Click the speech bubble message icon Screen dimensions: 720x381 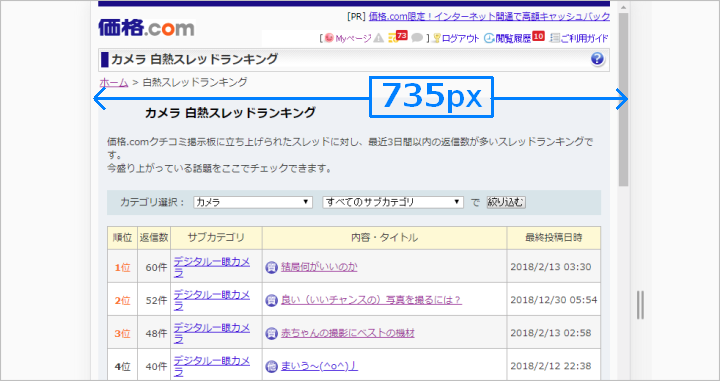(417, 38)
